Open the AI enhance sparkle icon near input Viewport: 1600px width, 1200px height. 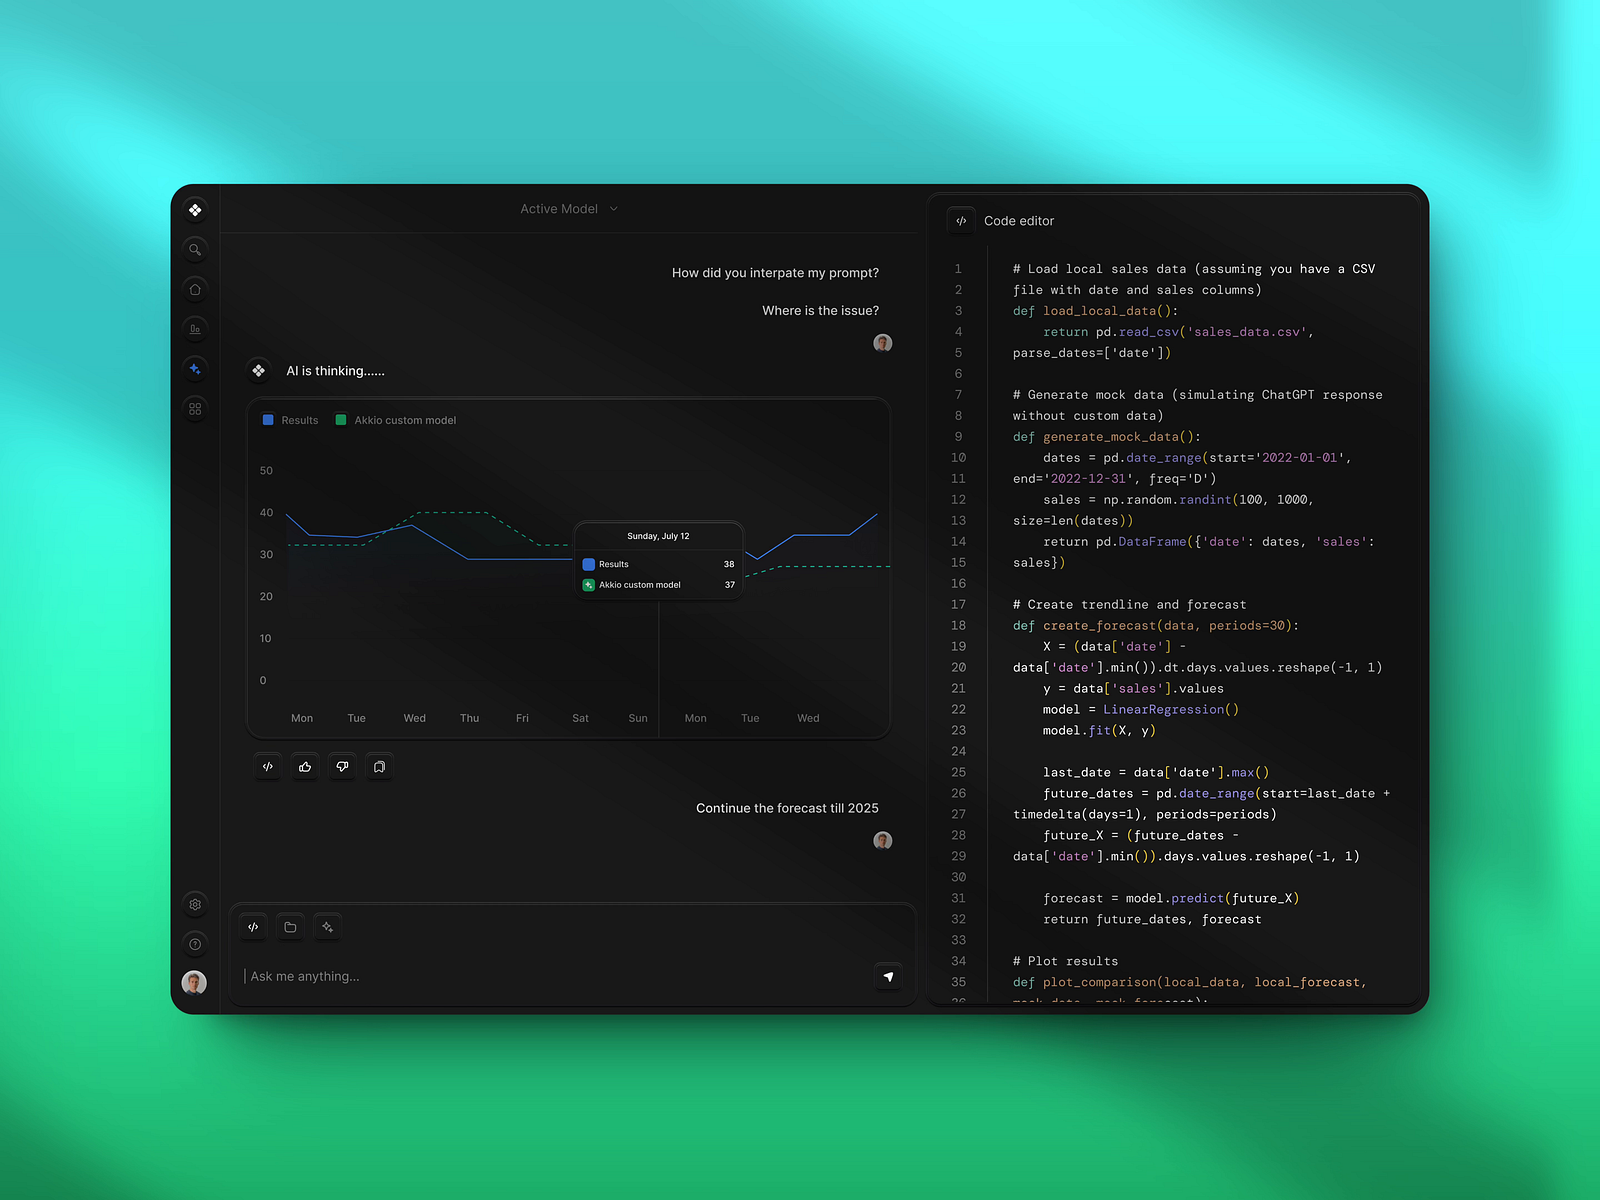coord(327,927)
